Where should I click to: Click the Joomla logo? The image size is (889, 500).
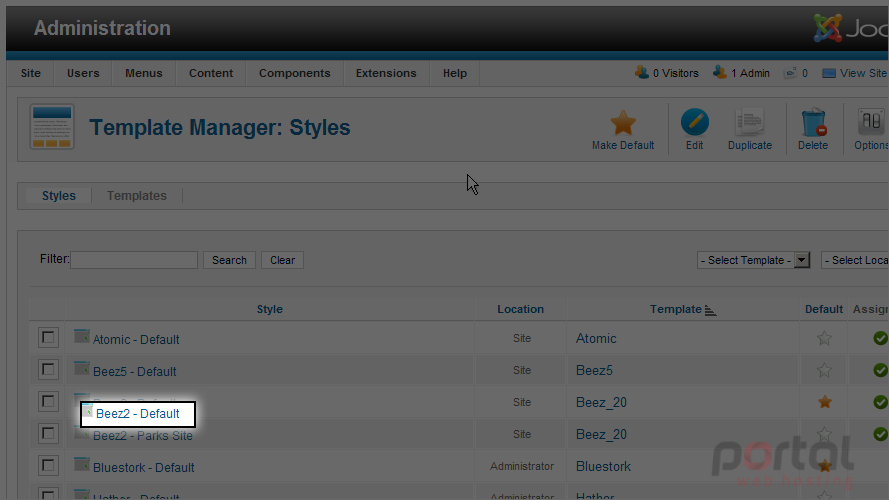pos(828,28)
